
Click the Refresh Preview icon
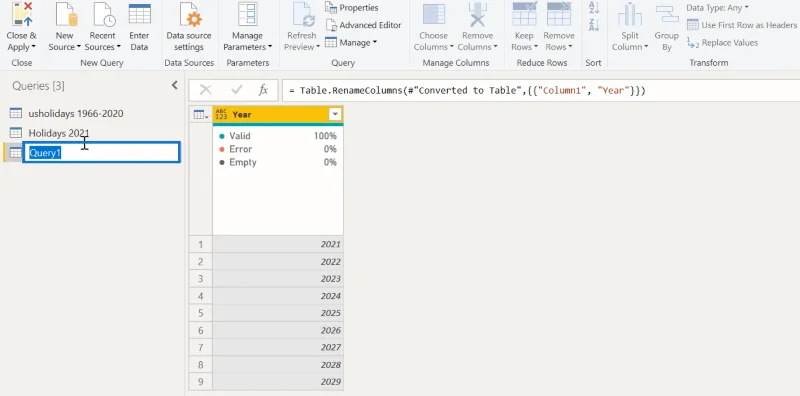point(303,14)
